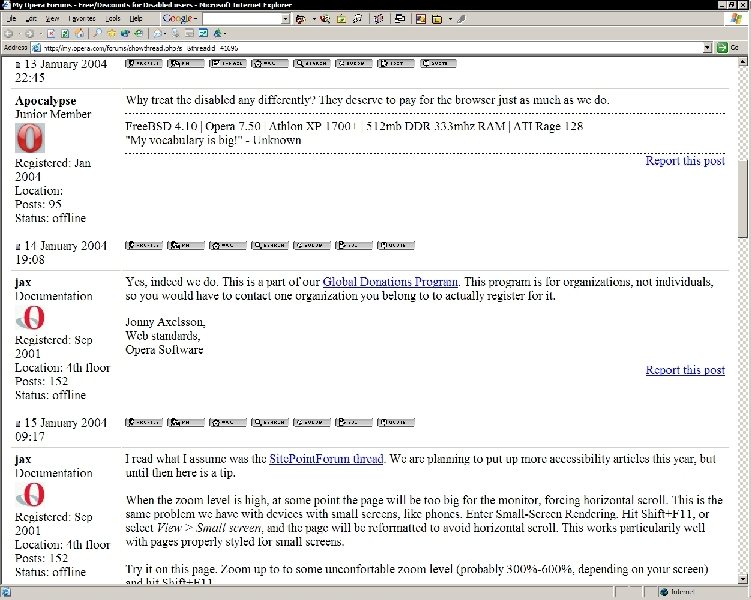Click the page icon in the address bar
The image size is (751, 600).
point(36,47)
